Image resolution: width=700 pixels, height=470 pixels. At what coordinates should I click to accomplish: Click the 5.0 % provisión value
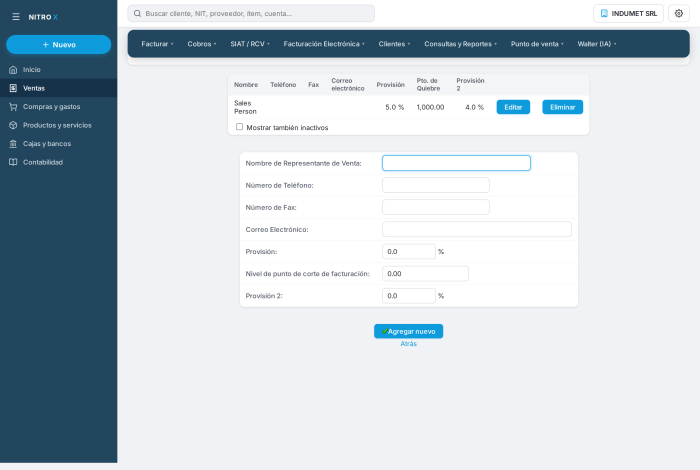pyautogui.click(x=395, y=107)
